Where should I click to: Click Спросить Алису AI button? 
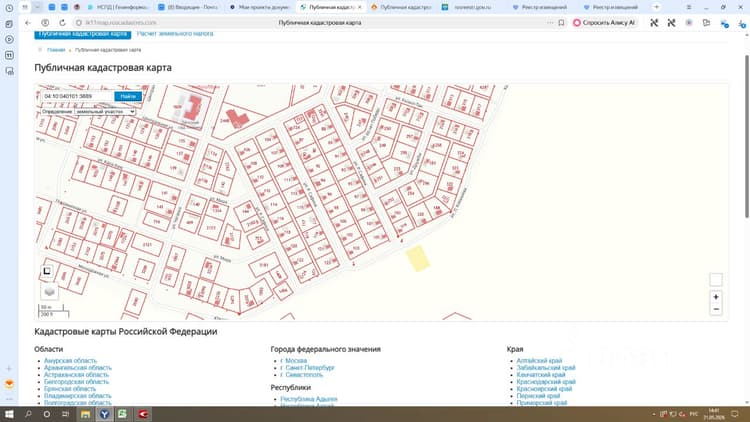(x=605, y=22)
